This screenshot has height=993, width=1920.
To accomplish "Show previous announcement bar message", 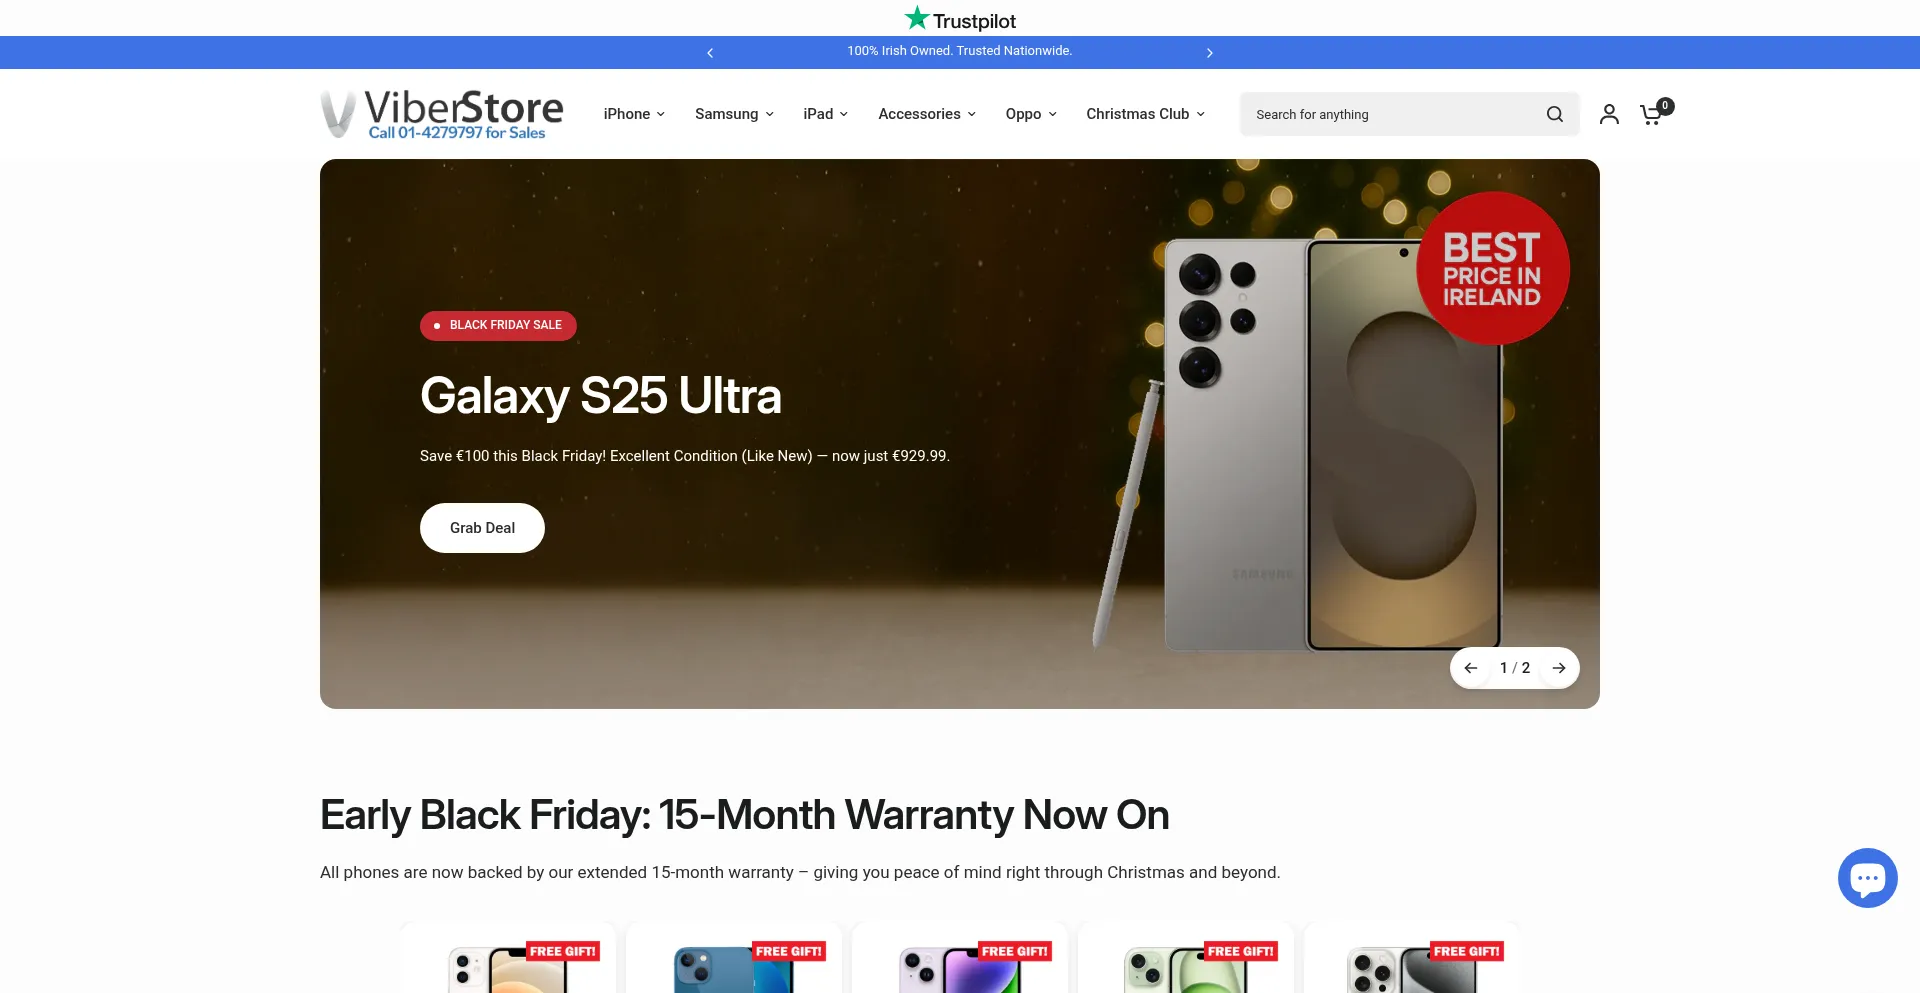I will pyautogui.click(x=710, y=53).
